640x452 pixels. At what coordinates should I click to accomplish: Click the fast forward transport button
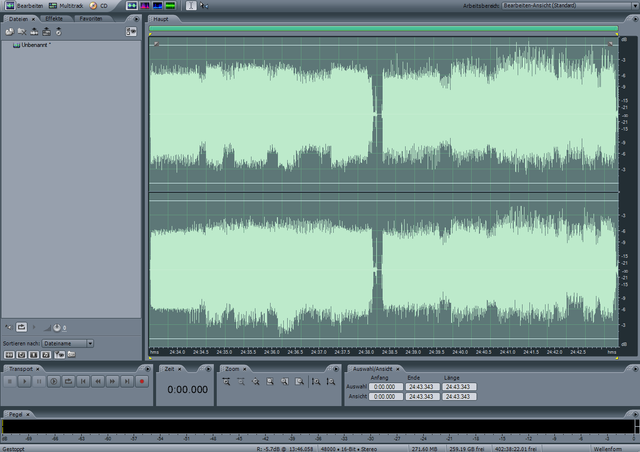(x=113, y=381)
